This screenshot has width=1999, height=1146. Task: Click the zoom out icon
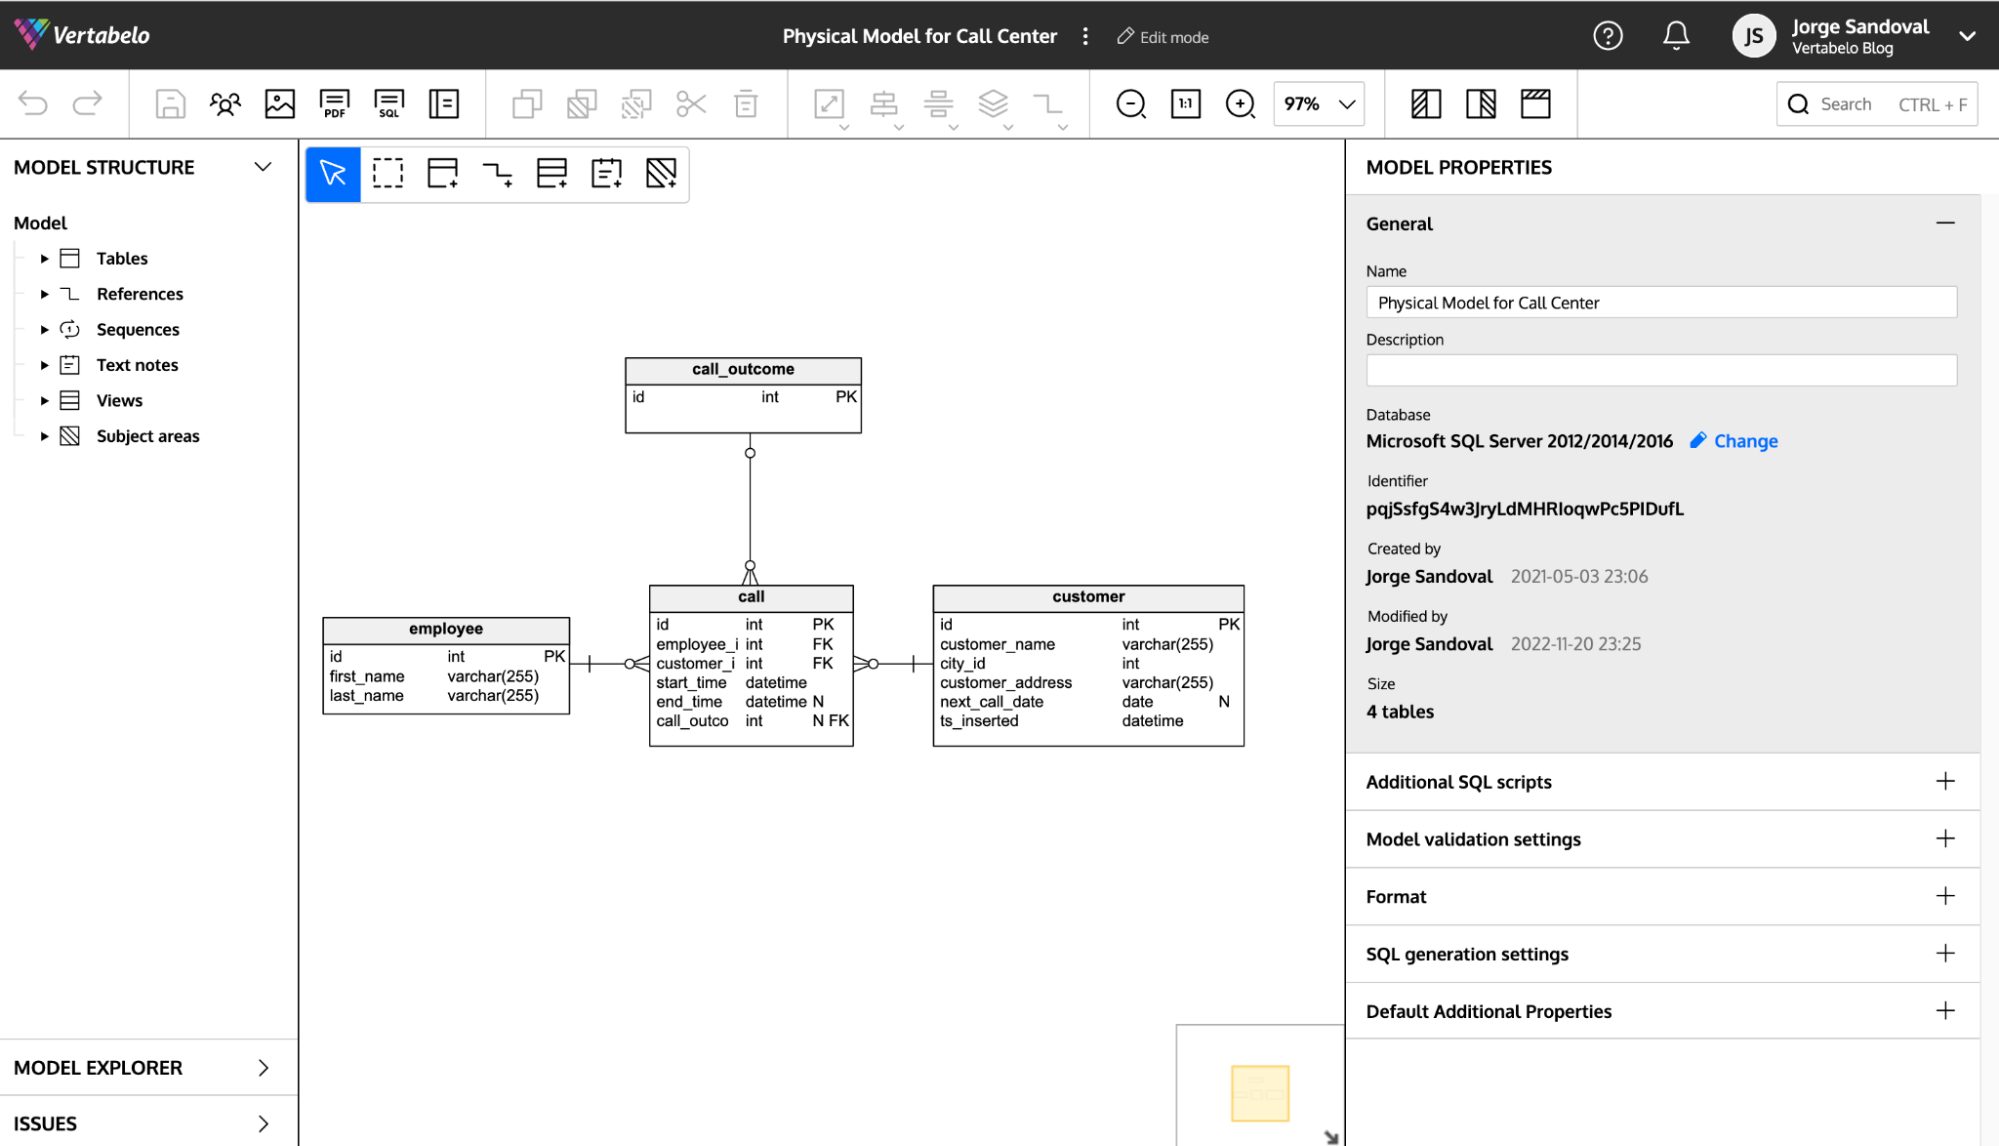(1130, 103)
